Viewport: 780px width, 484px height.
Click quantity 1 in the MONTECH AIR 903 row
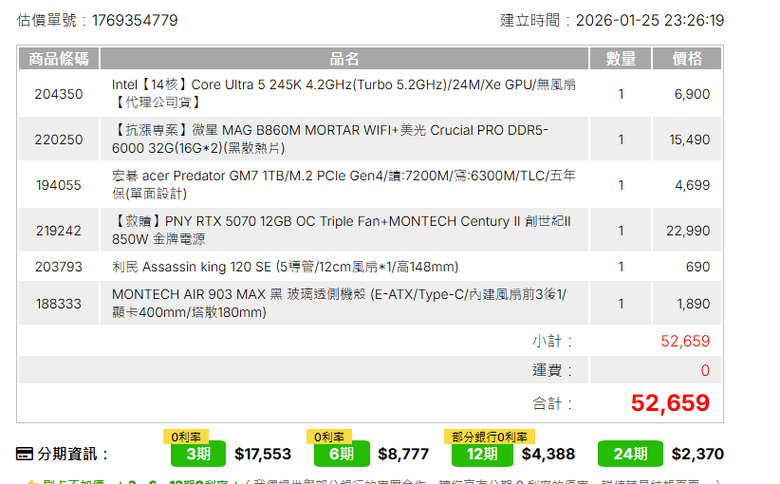pos(621,303)
